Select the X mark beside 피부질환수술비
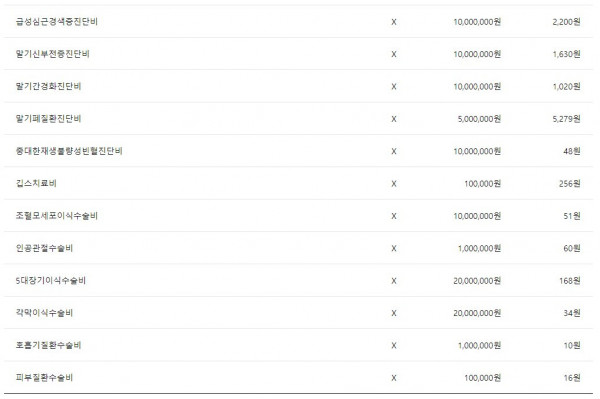Image resolution: width=600 pixels, height=399 pixels. click(x=394, y=378)
